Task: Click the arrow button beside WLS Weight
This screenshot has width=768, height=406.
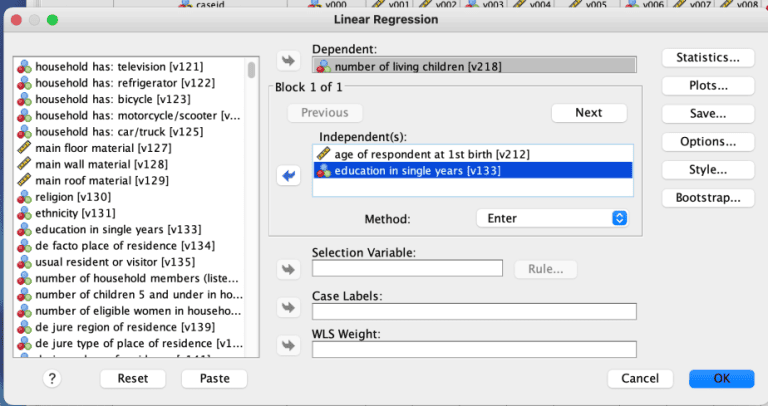Action: 289,346
